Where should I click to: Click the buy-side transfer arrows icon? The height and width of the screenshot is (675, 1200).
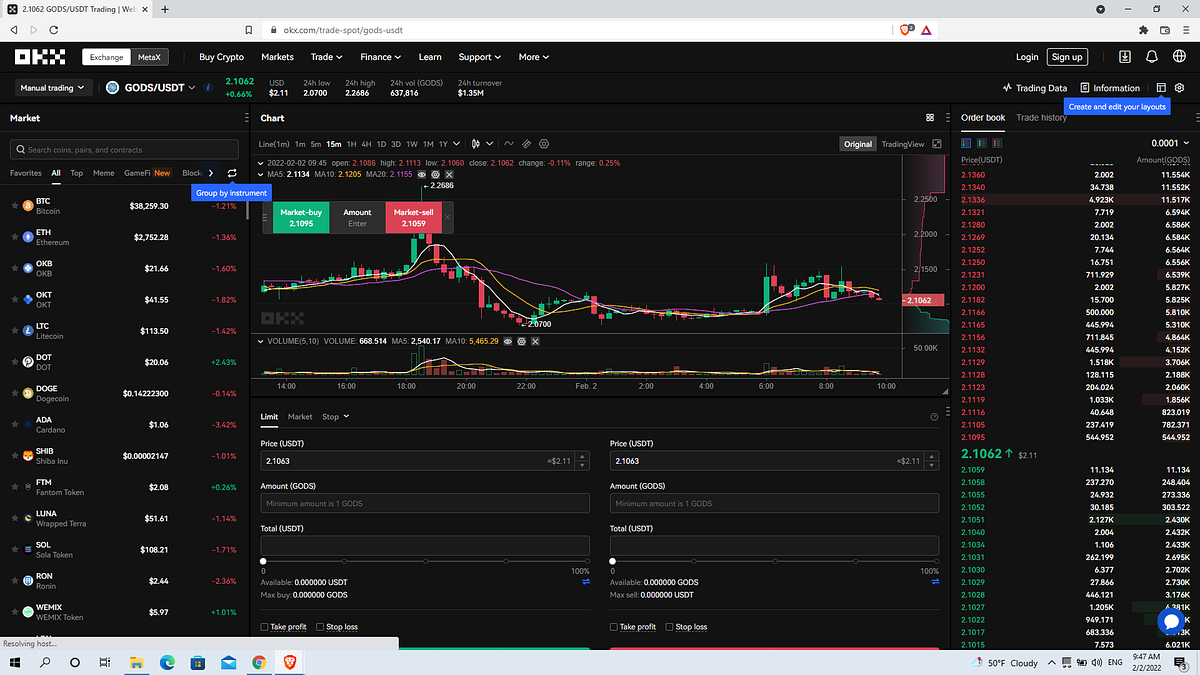[586, 582]
